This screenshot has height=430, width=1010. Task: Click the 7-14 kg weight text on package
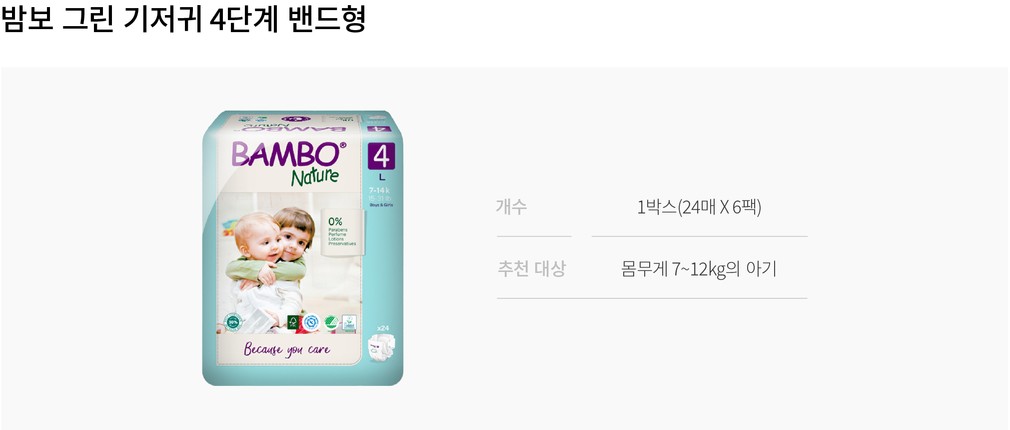[x=379, y=190]
